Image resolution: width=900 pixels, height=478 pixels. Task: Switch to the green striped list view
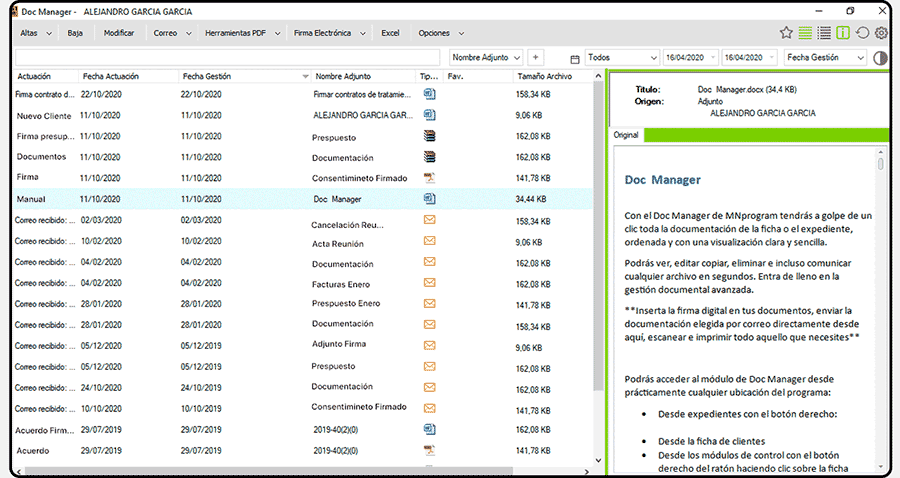click(x=805, y=33)
